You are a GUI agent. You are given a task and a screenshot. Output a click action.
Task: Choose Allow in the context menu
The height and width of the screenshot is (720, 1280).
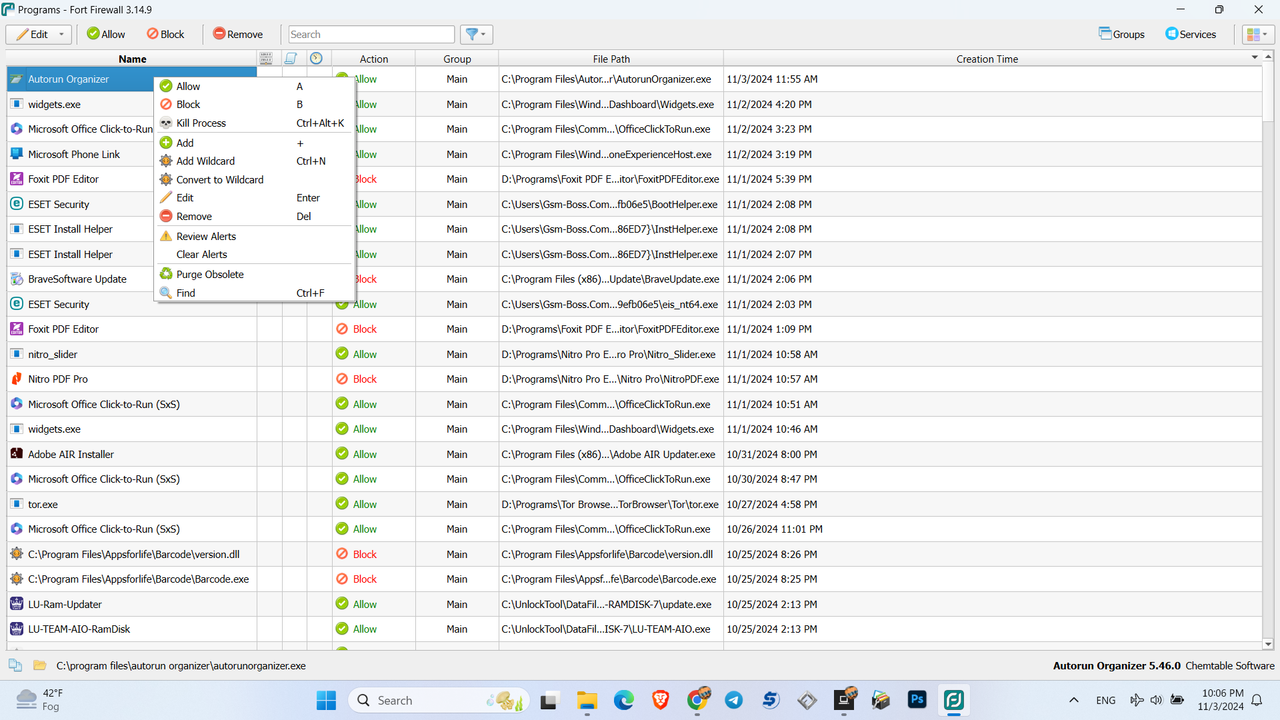coord(254,86)
